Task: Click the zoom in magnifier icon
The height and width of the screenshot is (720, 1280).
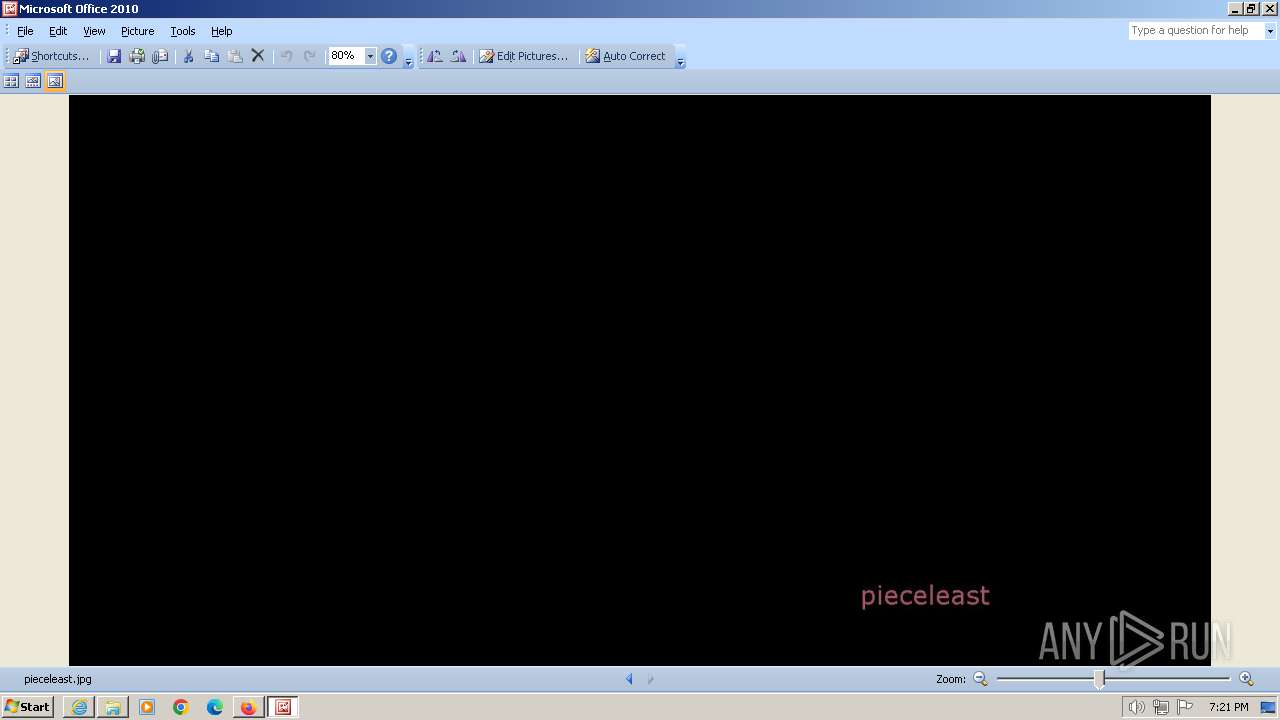Action: (1246, 679)
